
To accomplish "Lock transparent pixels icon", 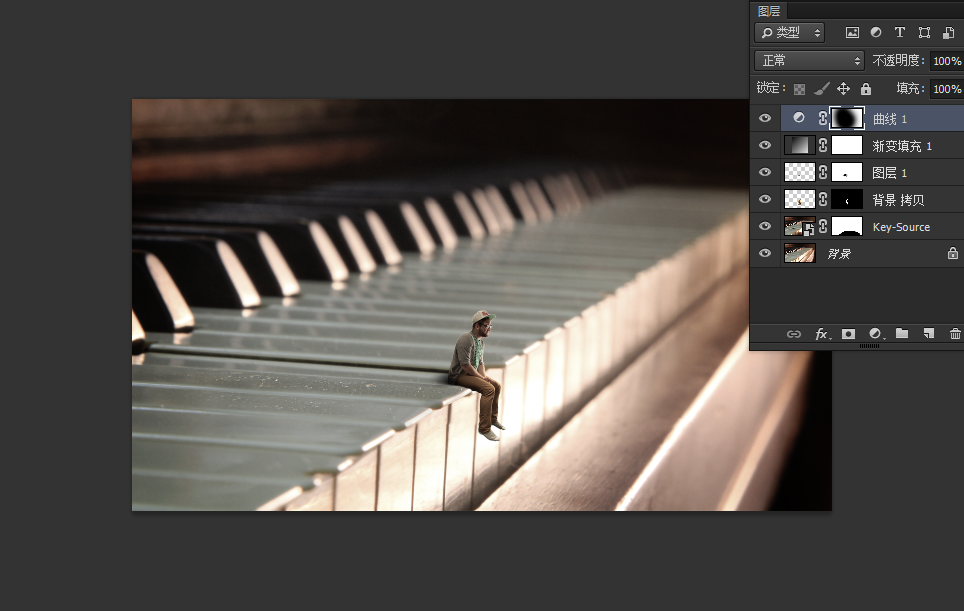I will 799,89.
